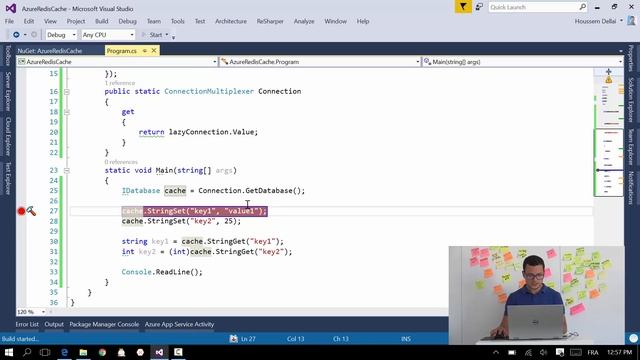Click the user account avatar icon
The width and height of the screenshot is (640, 360).
(x=631, y=21)
